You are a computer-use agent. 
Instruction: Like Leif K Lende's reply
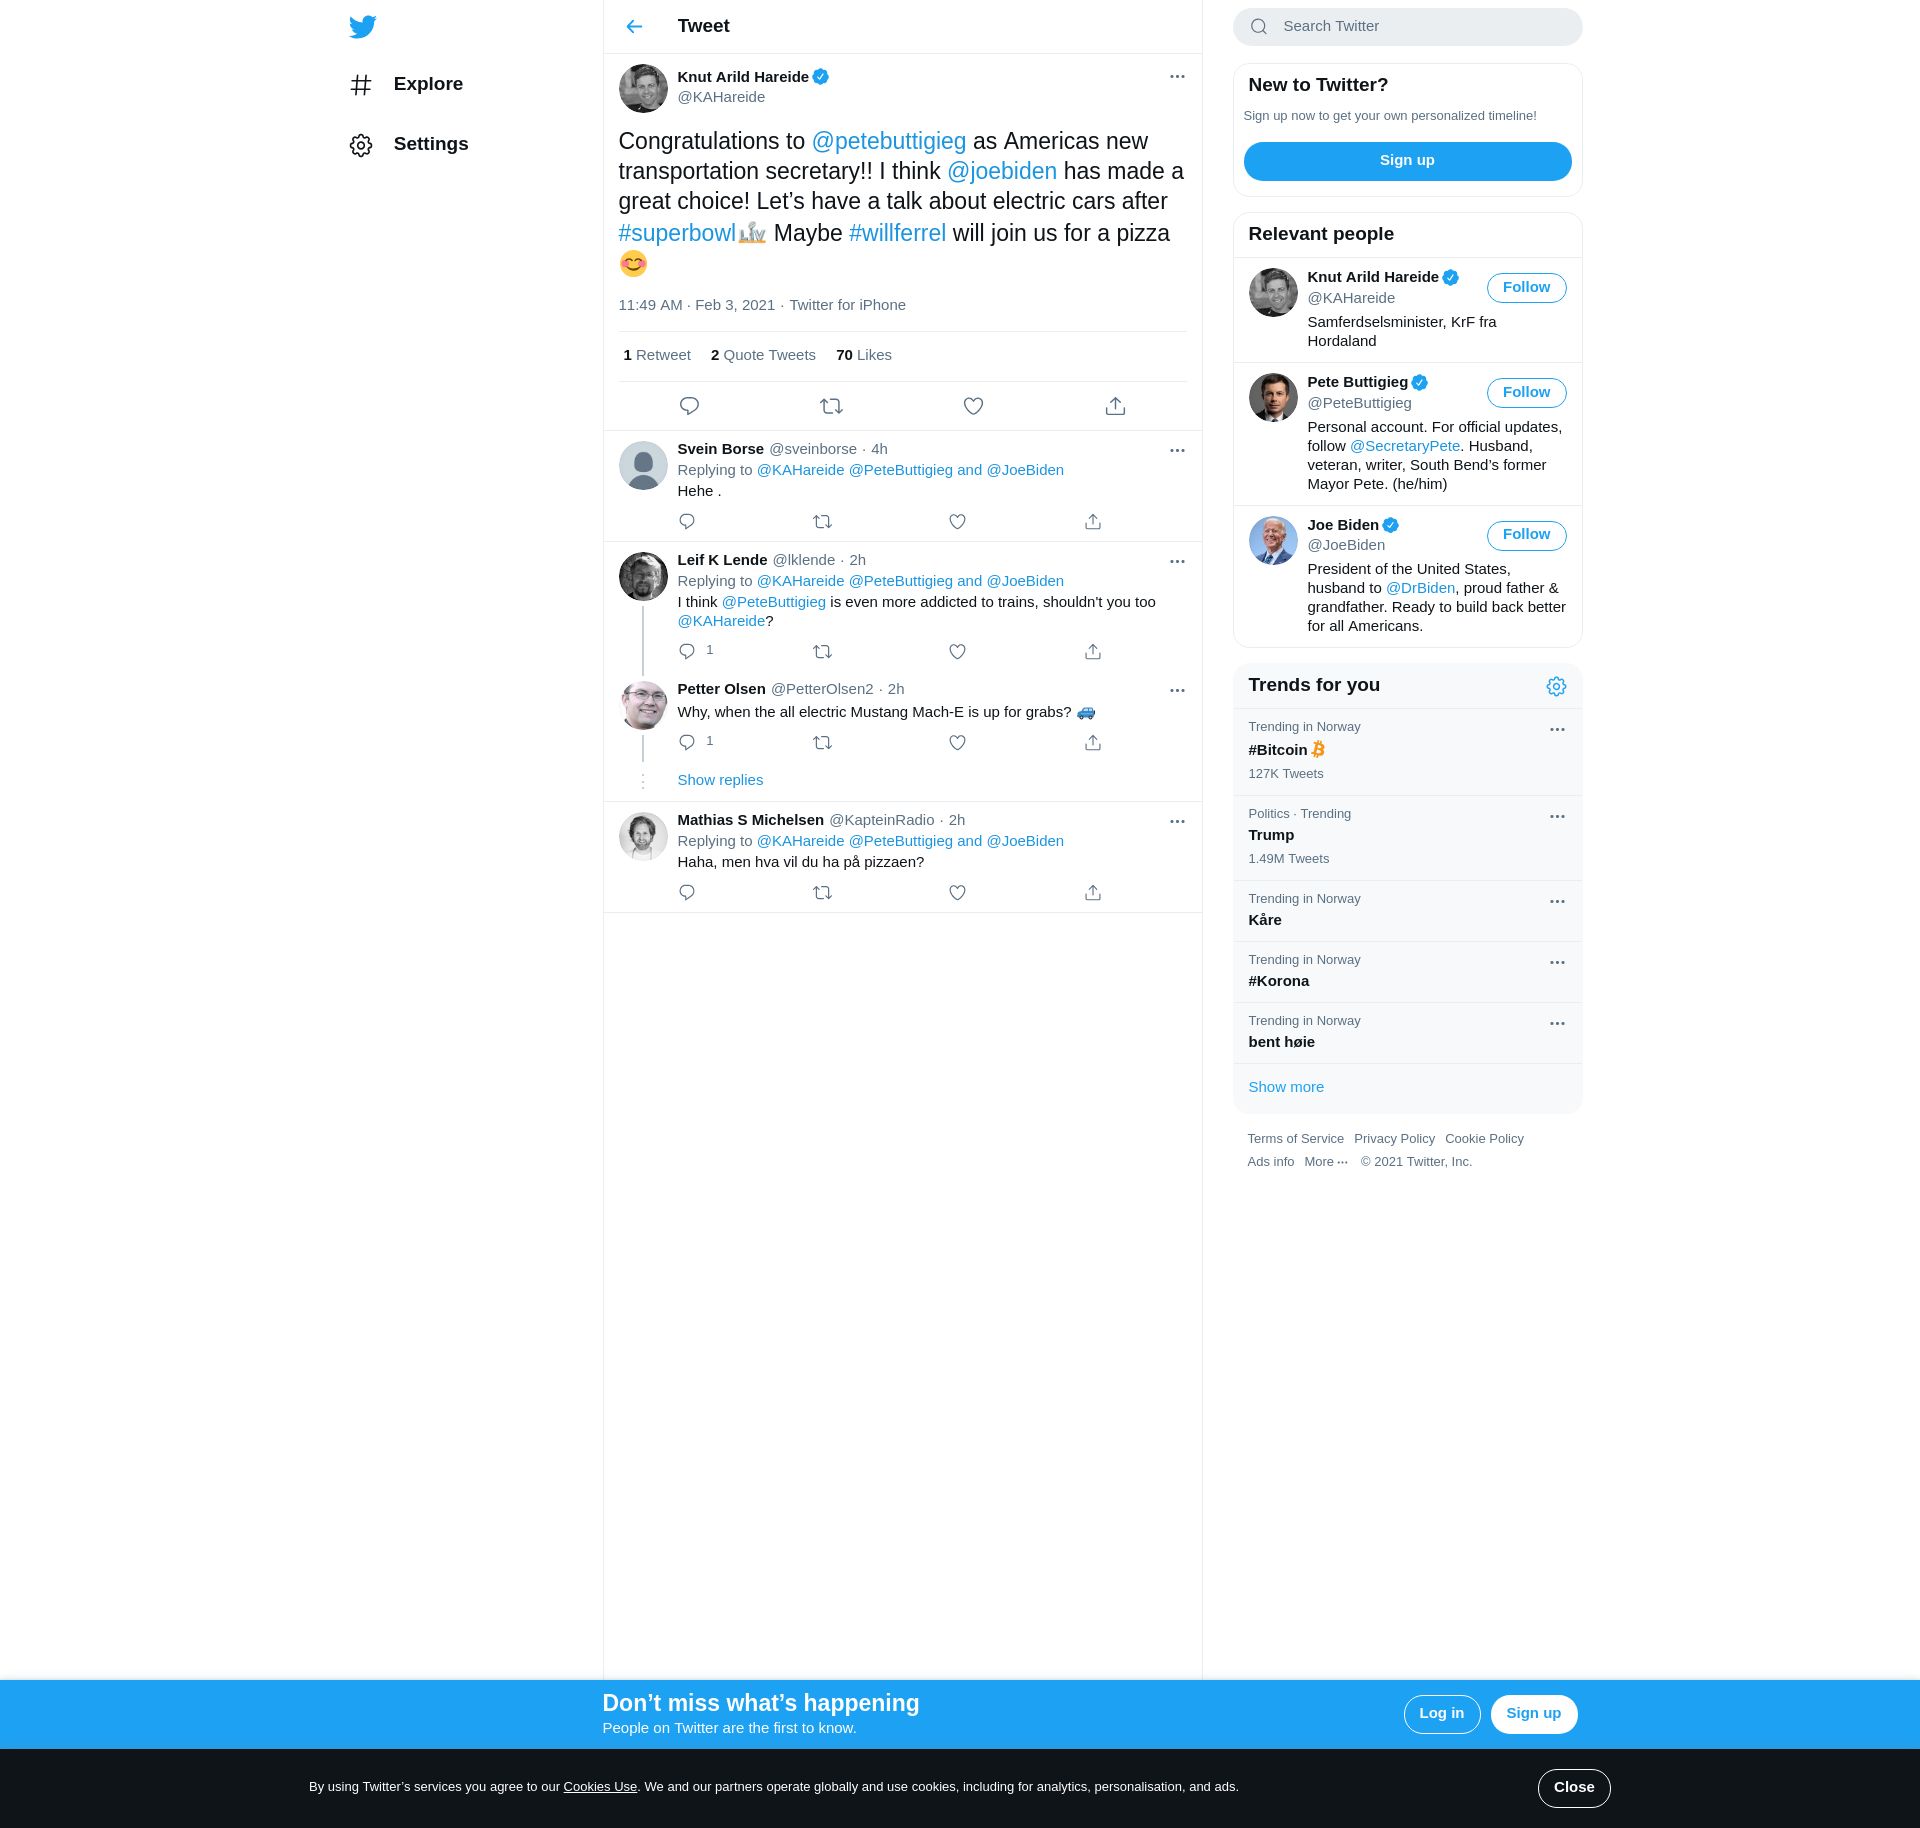pyautogui.click(x=957, y=652)
